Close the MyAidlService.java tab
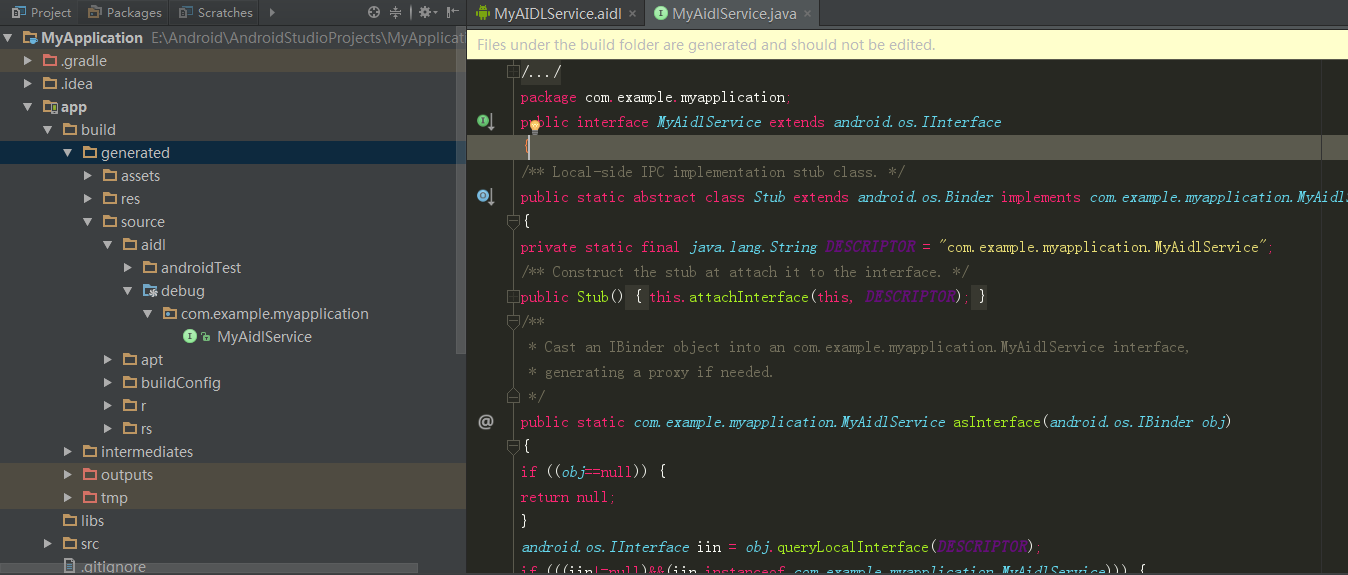Image resolution: width=1348 pixels, height=575 pixels. (807, 13)
